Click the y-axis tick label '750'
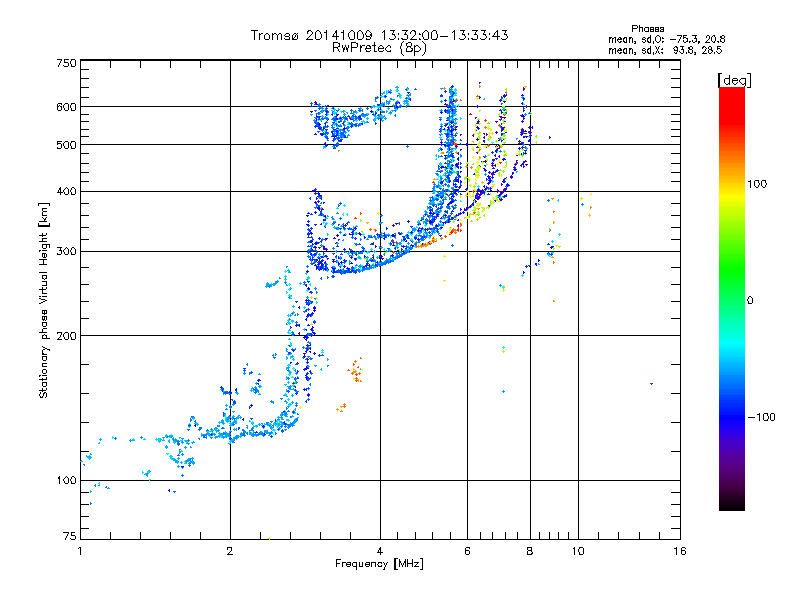Screen dimensions: 800x600 [x=66, y=63]
